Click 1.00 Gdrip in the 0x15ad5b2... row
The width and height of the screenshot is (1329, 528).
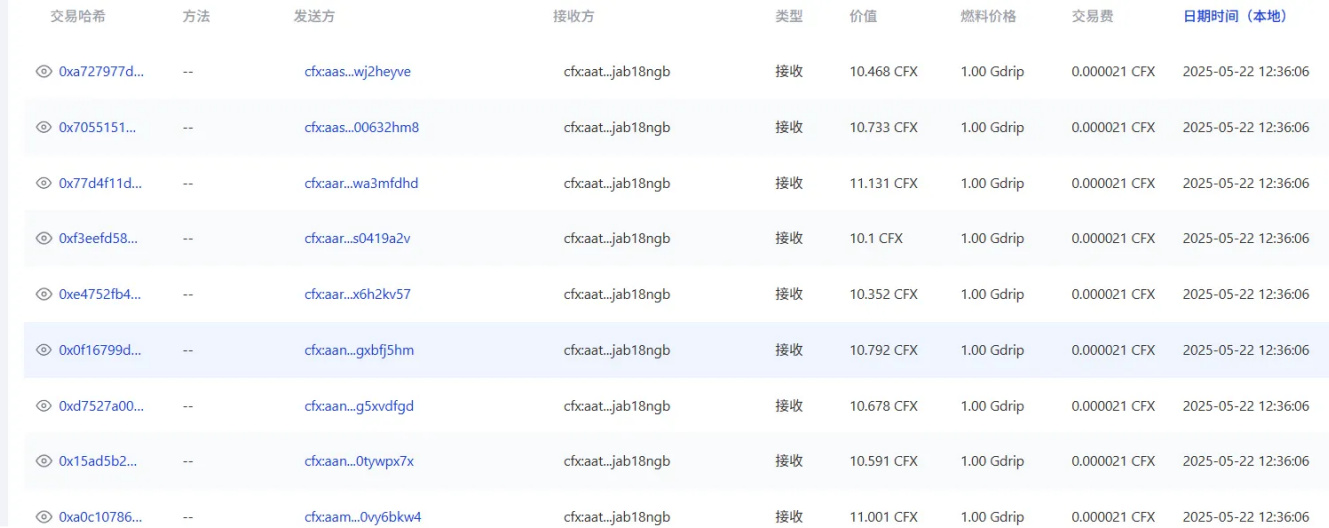(992, 462)
